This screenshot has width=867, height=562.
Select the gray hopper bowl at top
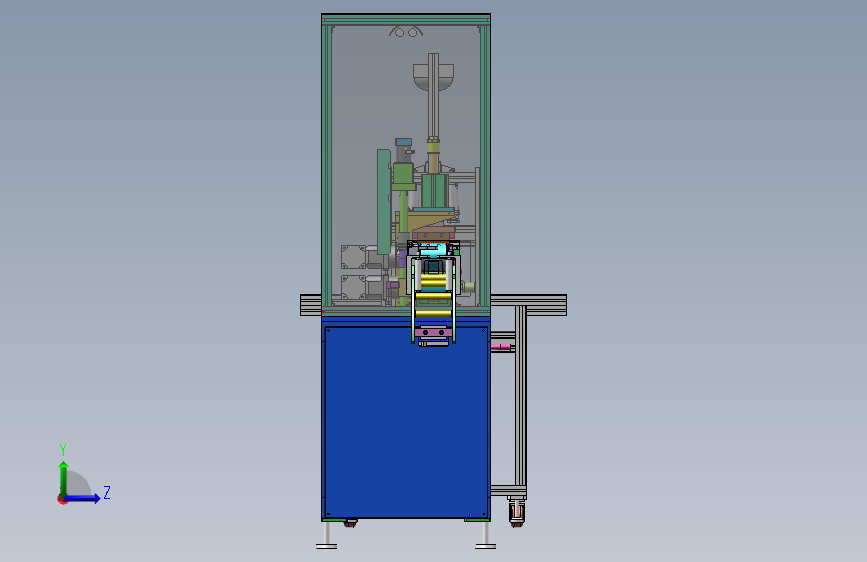click(434, 77)
